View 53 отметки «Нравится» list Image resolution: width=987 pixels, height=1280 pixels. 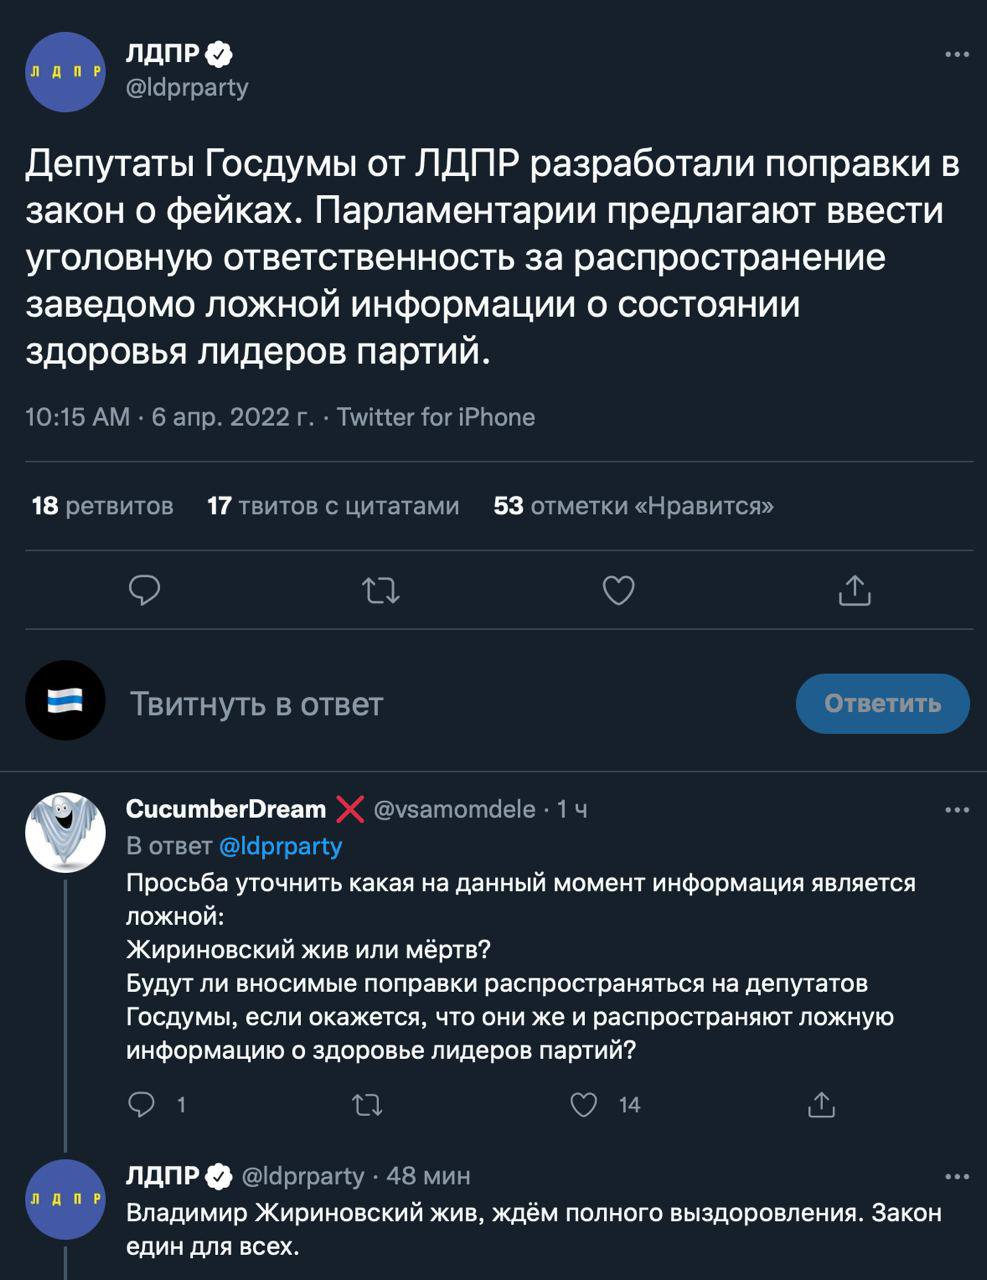coord(633,506)
